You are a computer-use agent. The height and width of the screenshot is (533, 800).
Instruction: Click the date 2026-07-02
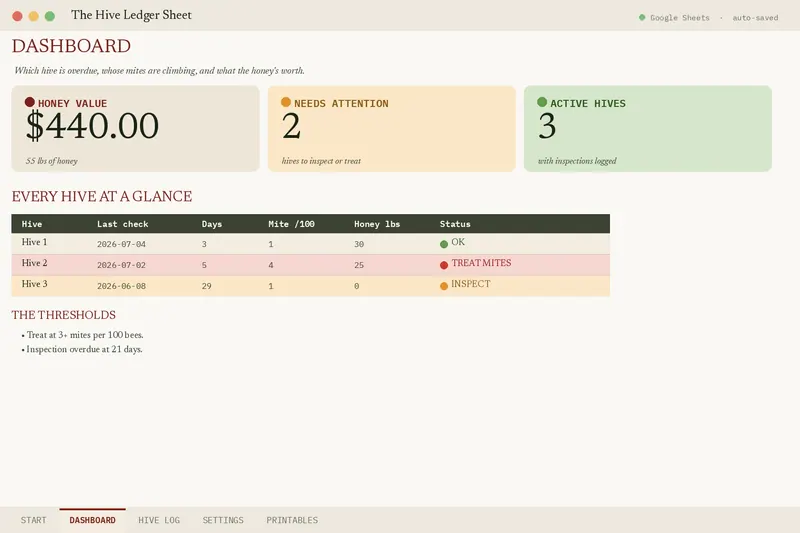tap(121, 265)
